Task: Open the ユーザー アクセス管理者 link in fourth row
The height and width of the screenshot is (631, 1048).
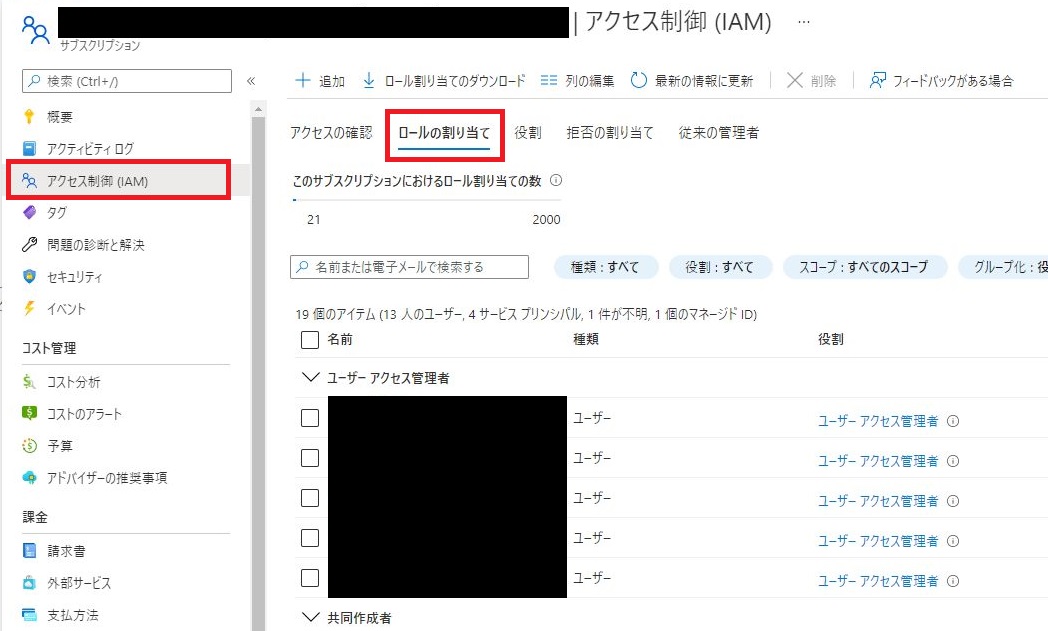Action: (878, 541)
